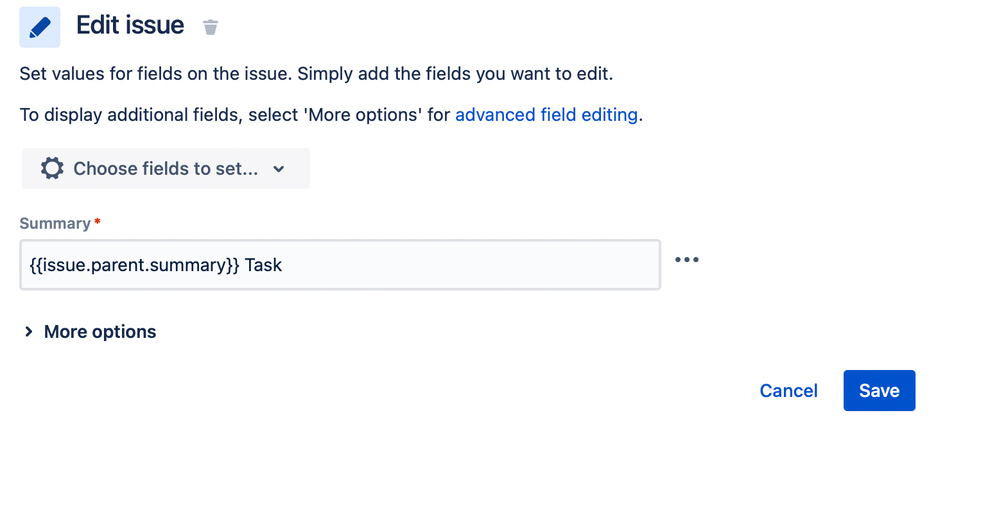The width and height of the screenshot is (999, 523).
Task: Cancel the edit issue changes
Action: (788, 390)
